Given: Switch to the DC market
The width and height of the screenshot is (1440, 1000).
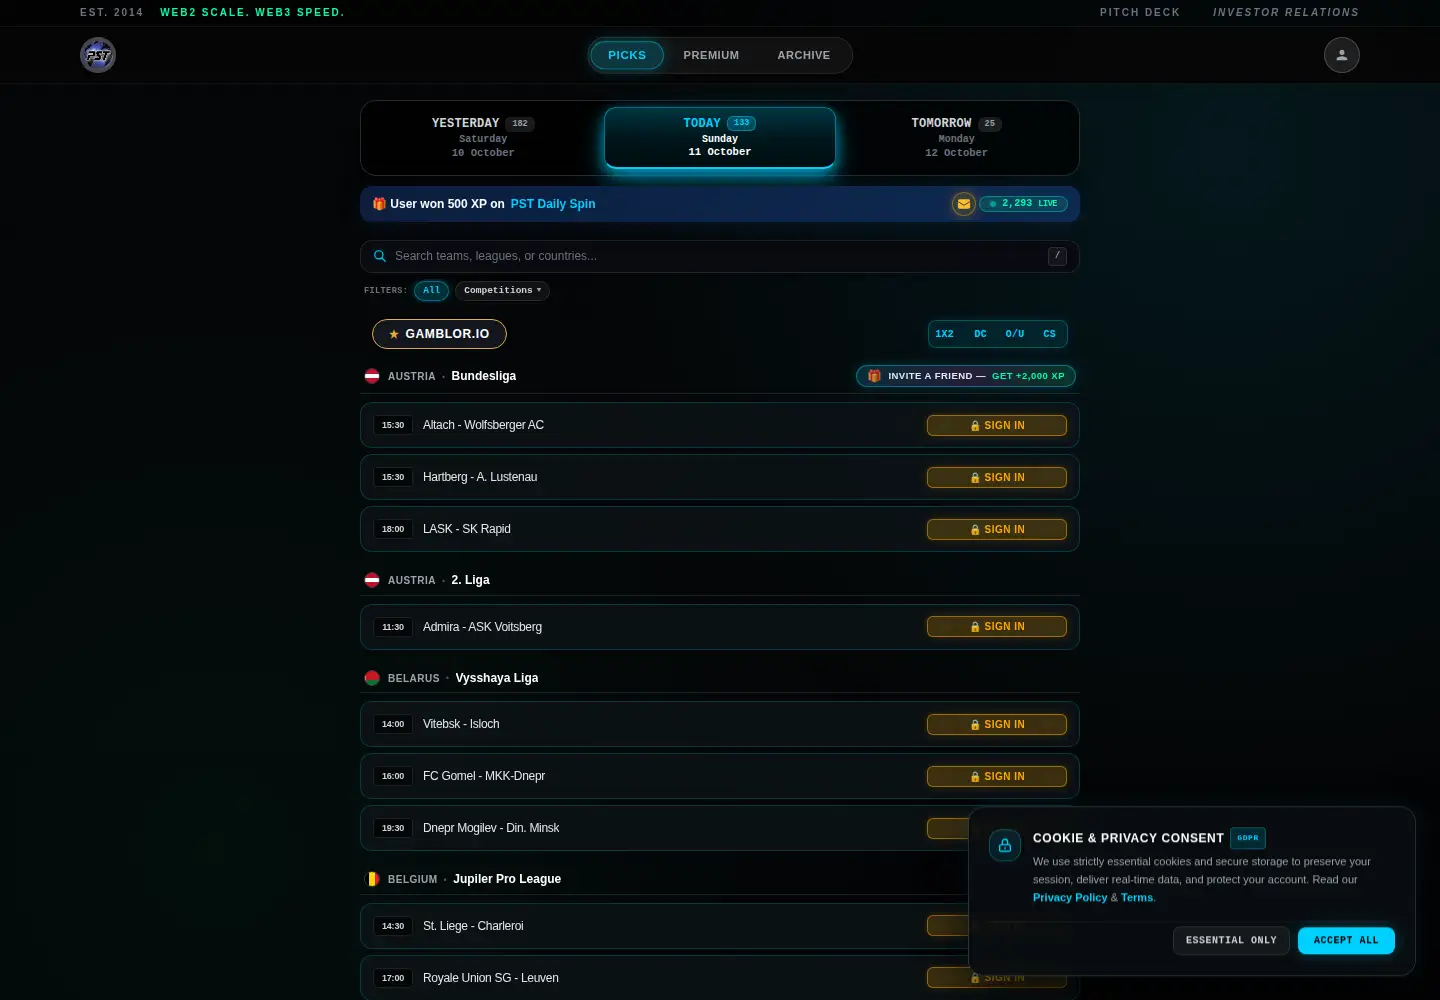Looking at the screenshot, I should 980,334.
